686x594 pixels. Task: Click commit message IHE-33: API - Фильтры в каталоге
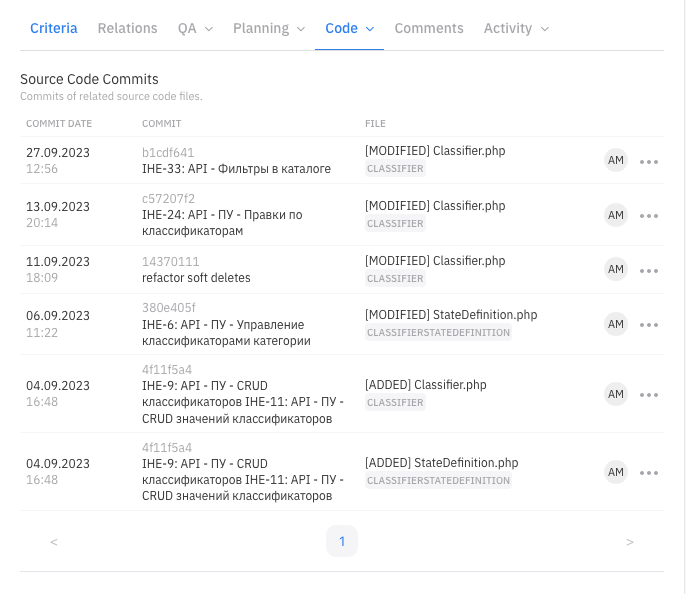point(236,169)
